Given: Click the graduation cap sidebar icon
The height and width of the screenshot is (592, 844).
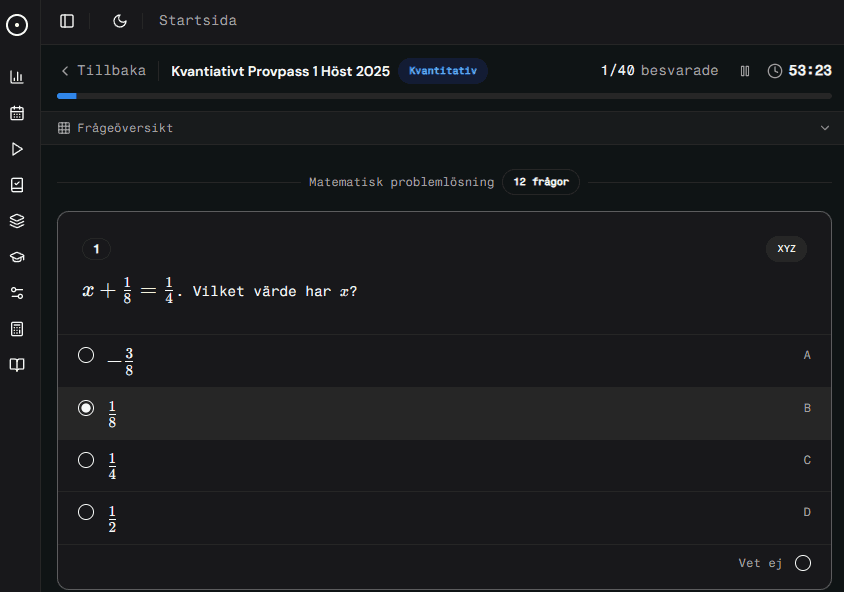Looking at the screenshot, I should [17, 257].
